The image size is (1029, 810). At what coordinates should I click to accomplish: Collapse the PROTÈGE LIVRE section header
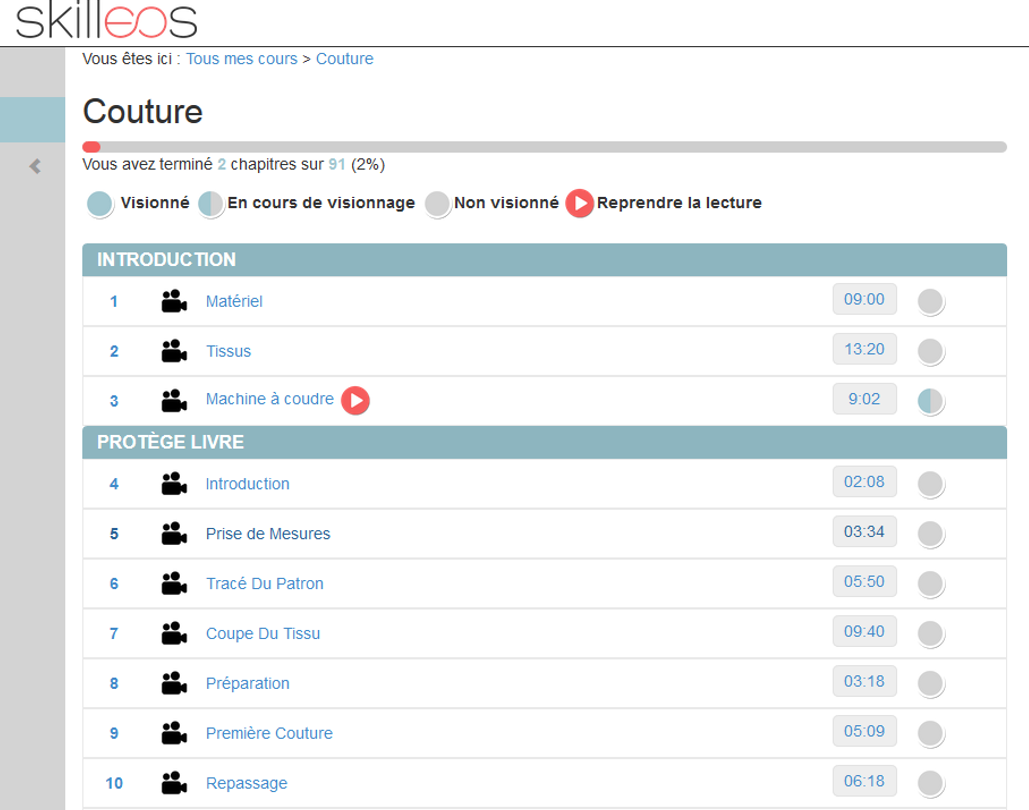[545, 442]
